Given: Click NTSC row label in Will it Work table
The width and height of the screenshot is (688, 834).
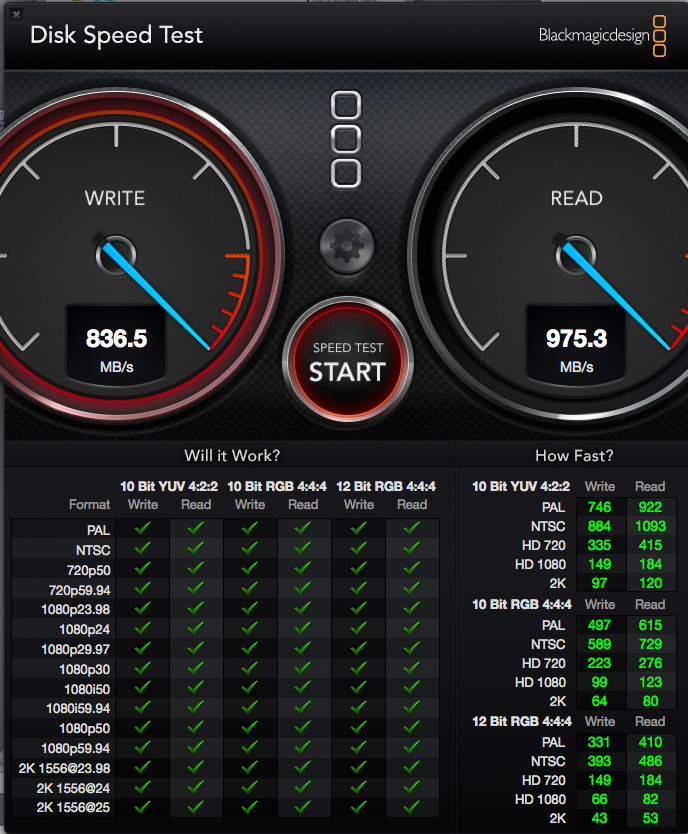Looking at the screenshot, I should [x=93, y=550].
